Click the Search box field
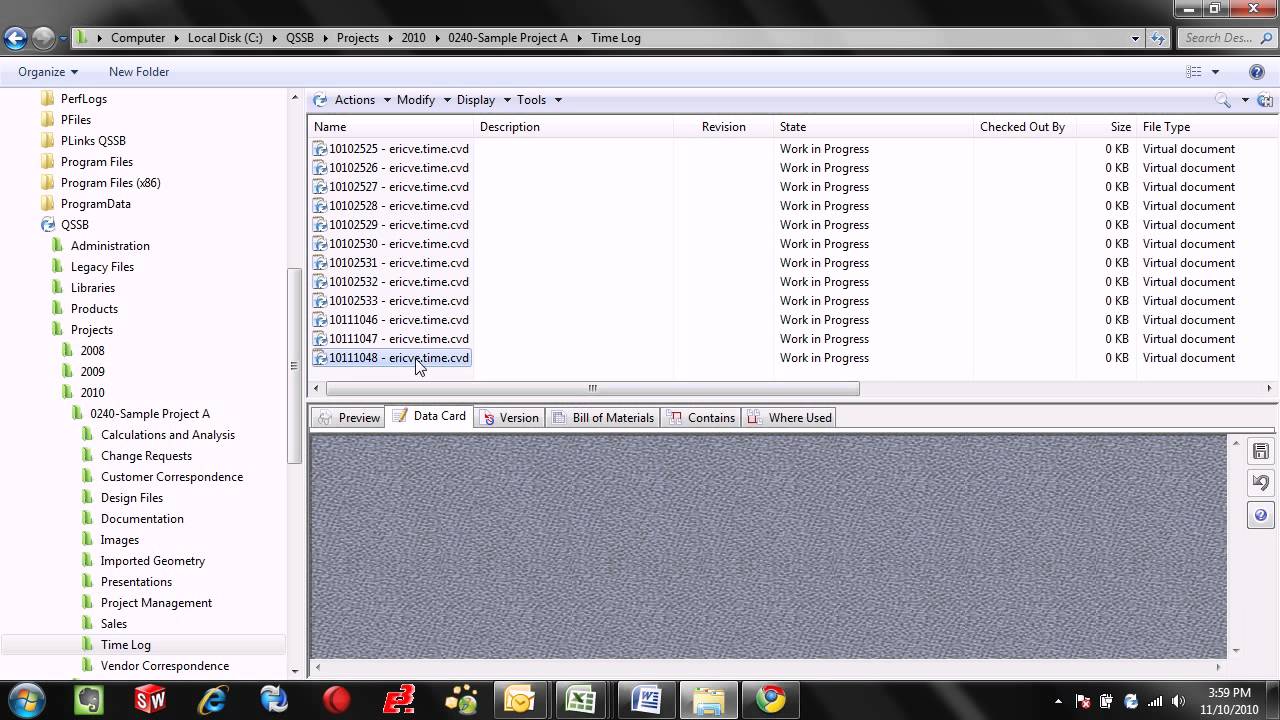The image size is (1280, 720). click(1226, 38)
